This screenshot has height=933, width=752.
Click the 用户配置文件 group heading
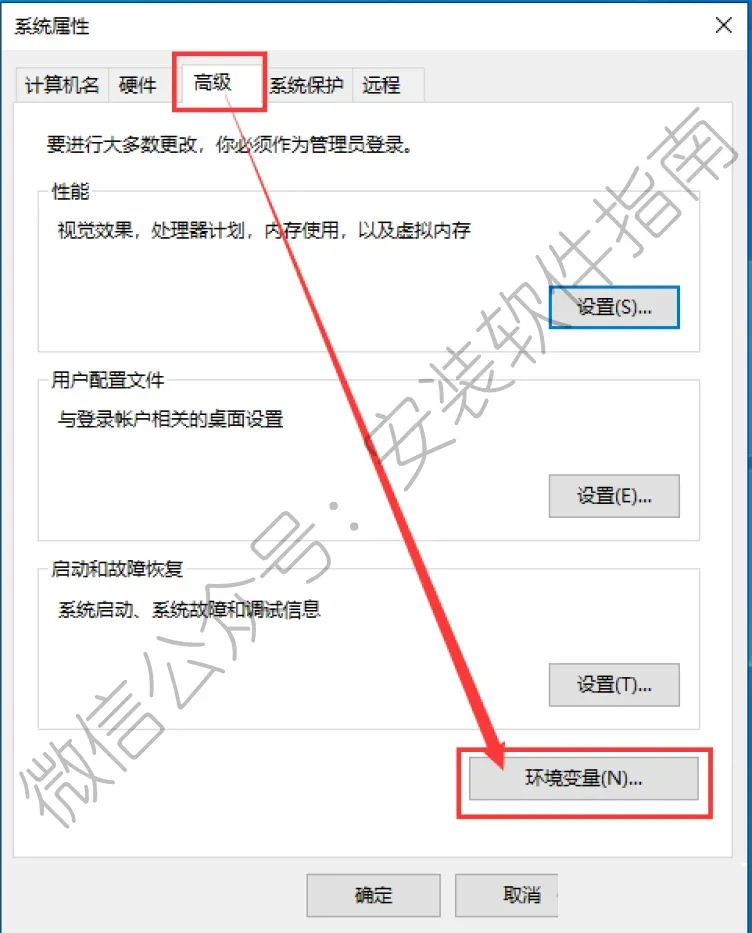[108, 380]
